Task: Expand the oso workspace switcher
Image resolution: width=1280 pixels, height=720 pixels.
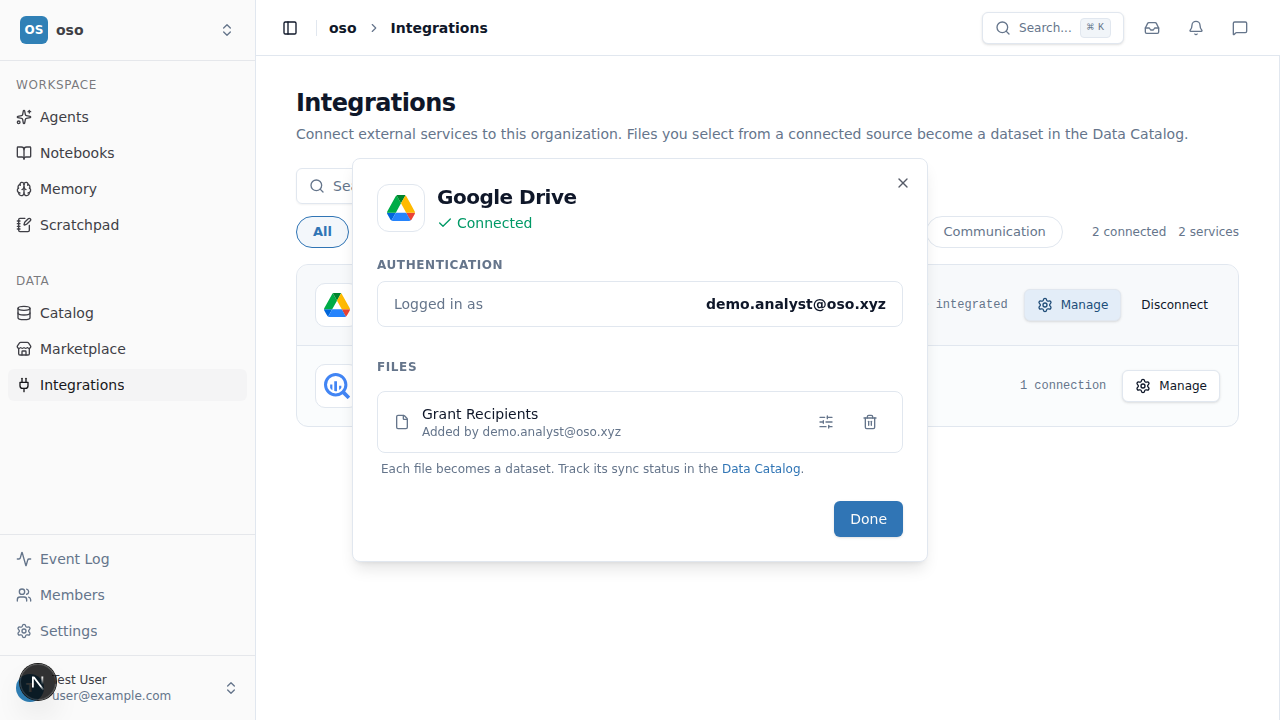Action: tap(227, 30)
